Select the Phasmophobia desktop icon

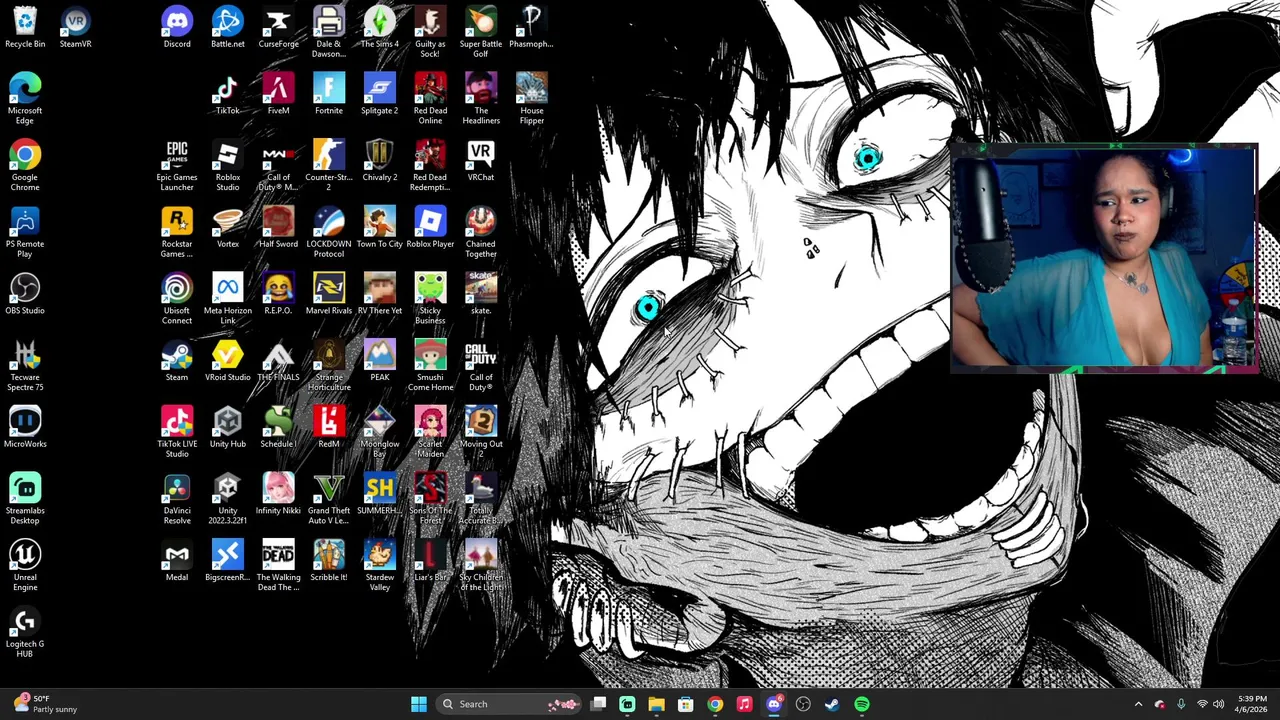(531, 27)
